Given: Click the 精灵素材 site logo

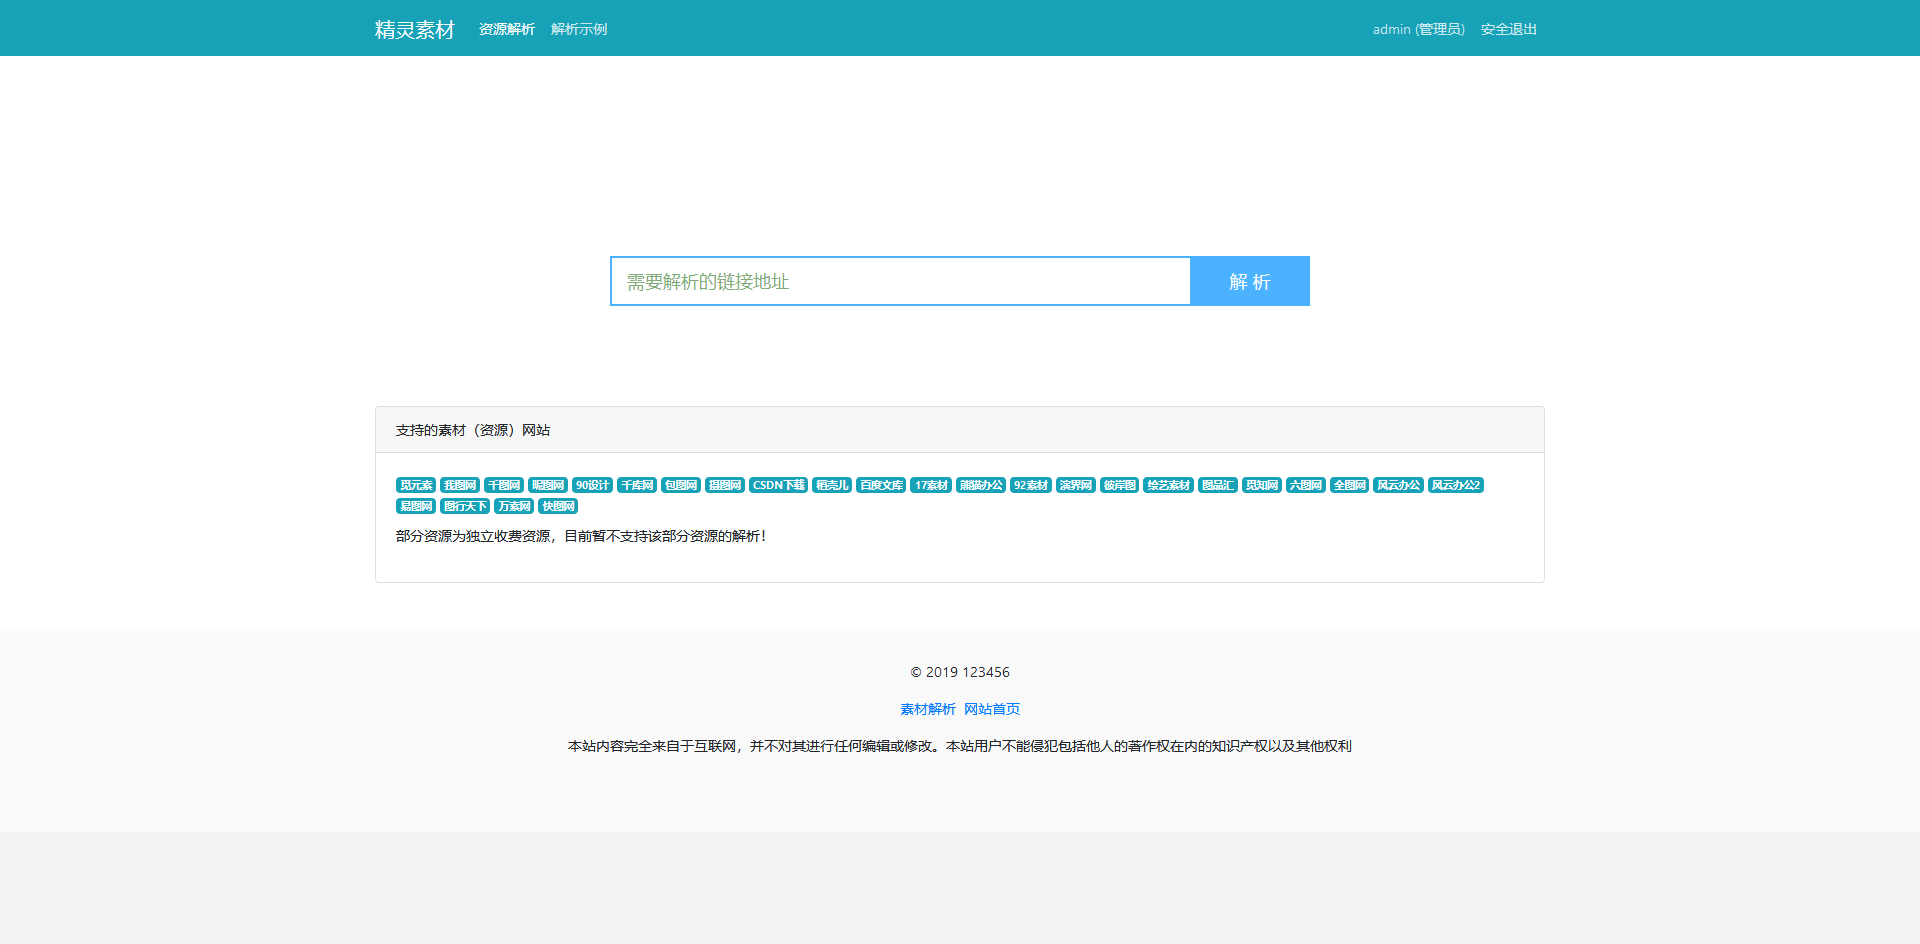Looking at the screenshot, I should pyautogui.click(x=414, y=30).
